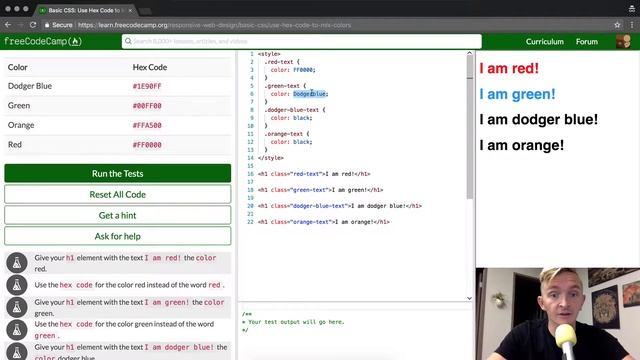Image resolution: width=640 pixels, height=360 pixels.
Task: Click the search magnifier icon
Action: pos(128,41)
